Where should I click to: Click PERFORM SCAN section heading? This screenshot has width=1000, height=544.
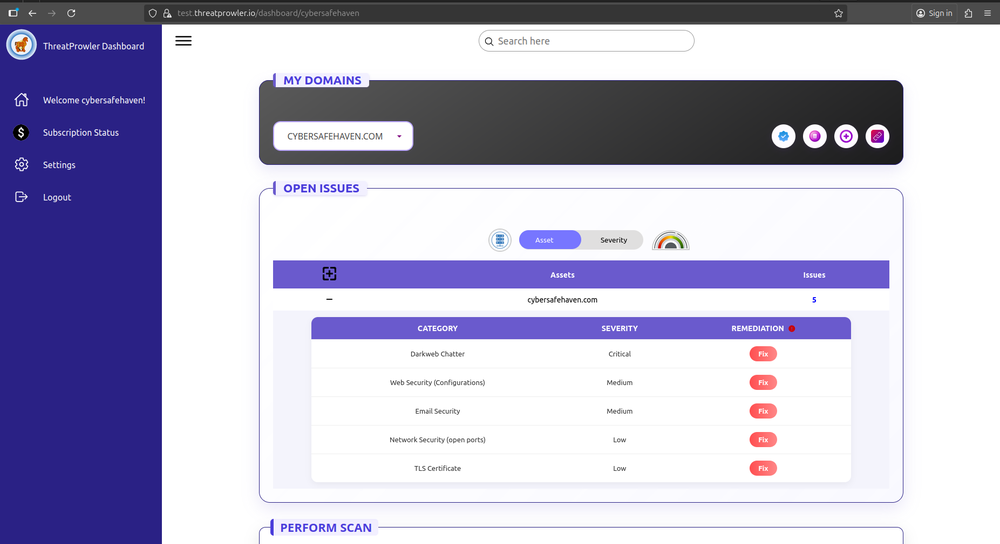[325, 528]
